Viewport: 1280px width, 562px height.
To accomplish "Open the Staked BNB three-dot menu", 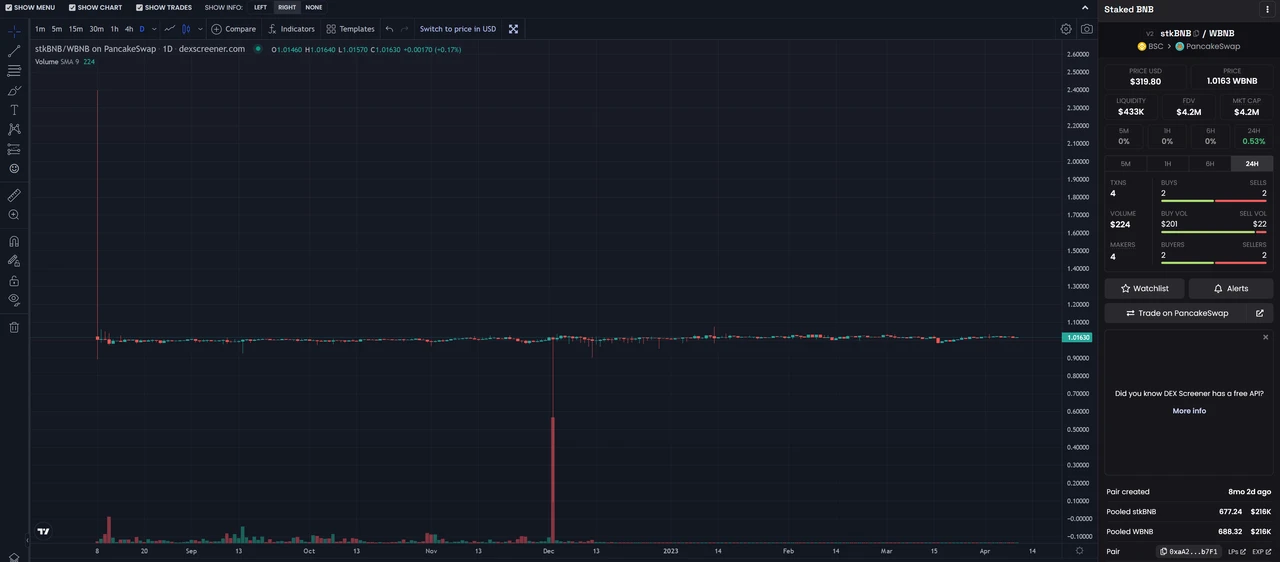I will pyautogui.click(x=1267, y=9).
